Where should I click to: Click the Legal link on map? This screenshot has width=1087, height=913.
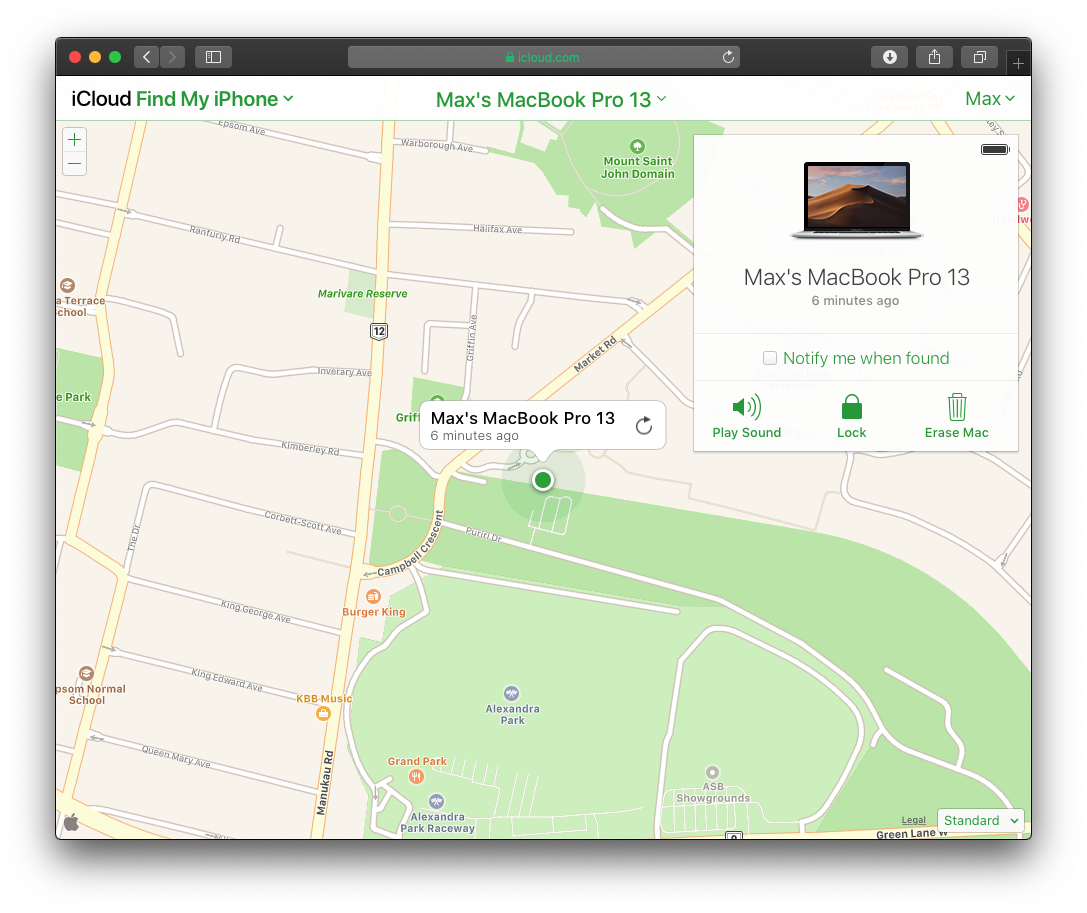coord(913,820)
